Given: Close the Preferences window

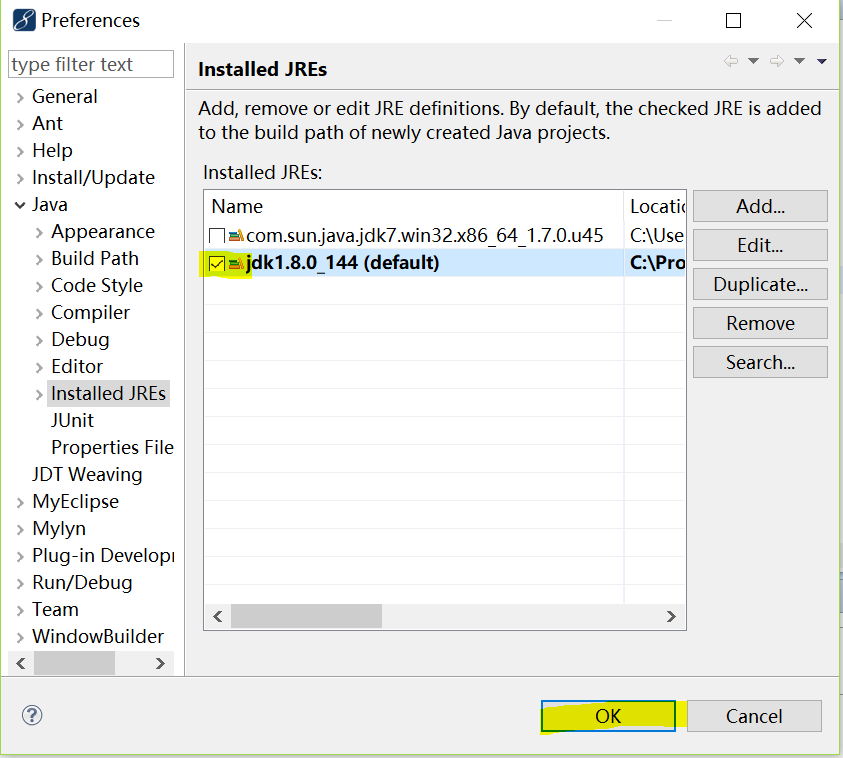Looking at the screenshot, I should [804, 20].
